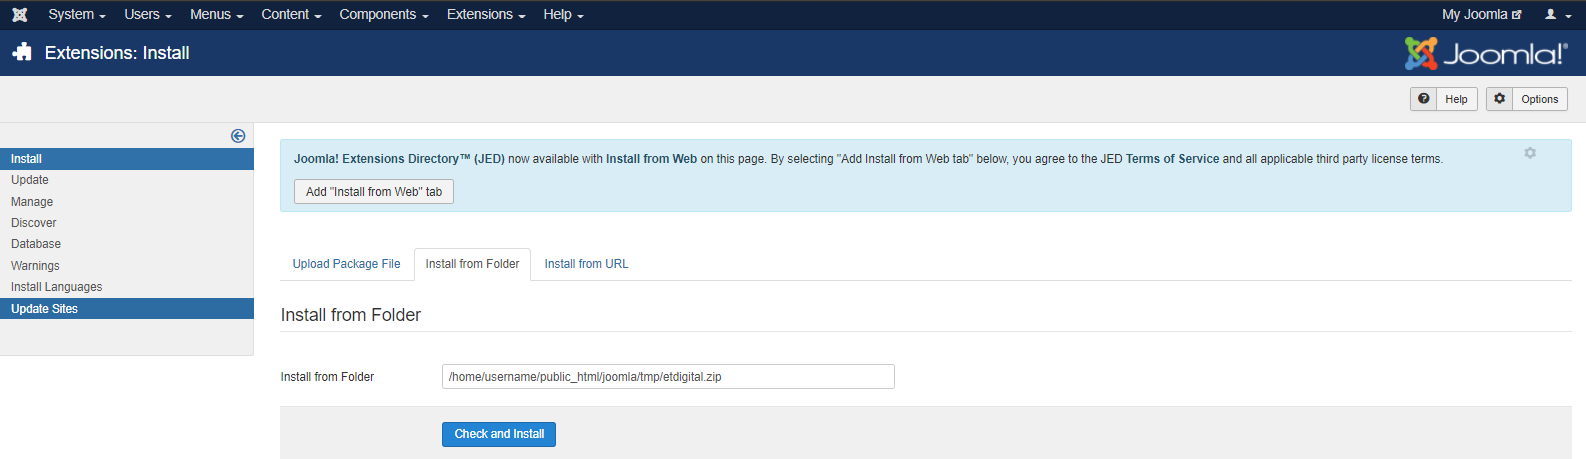Open the user account menu icon

pos(1557,14)
